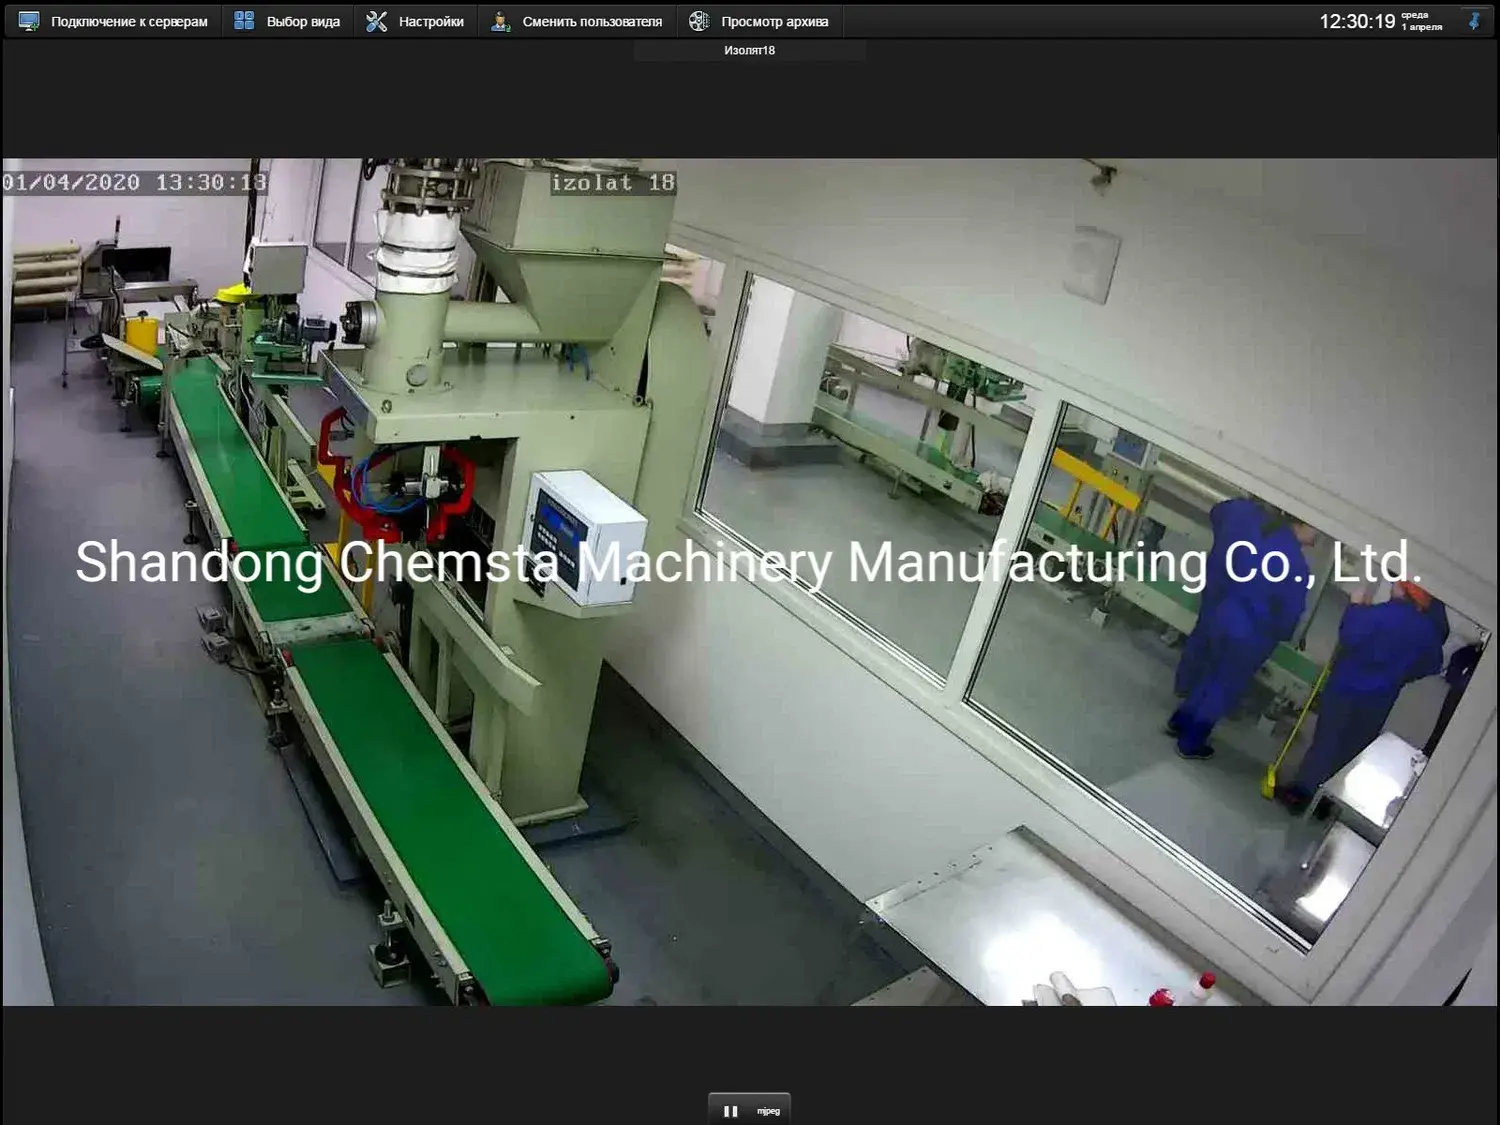Click the pin icon in top-right corner
The width and height of the screenshot is (1500, 1125).
point(1474,21)
